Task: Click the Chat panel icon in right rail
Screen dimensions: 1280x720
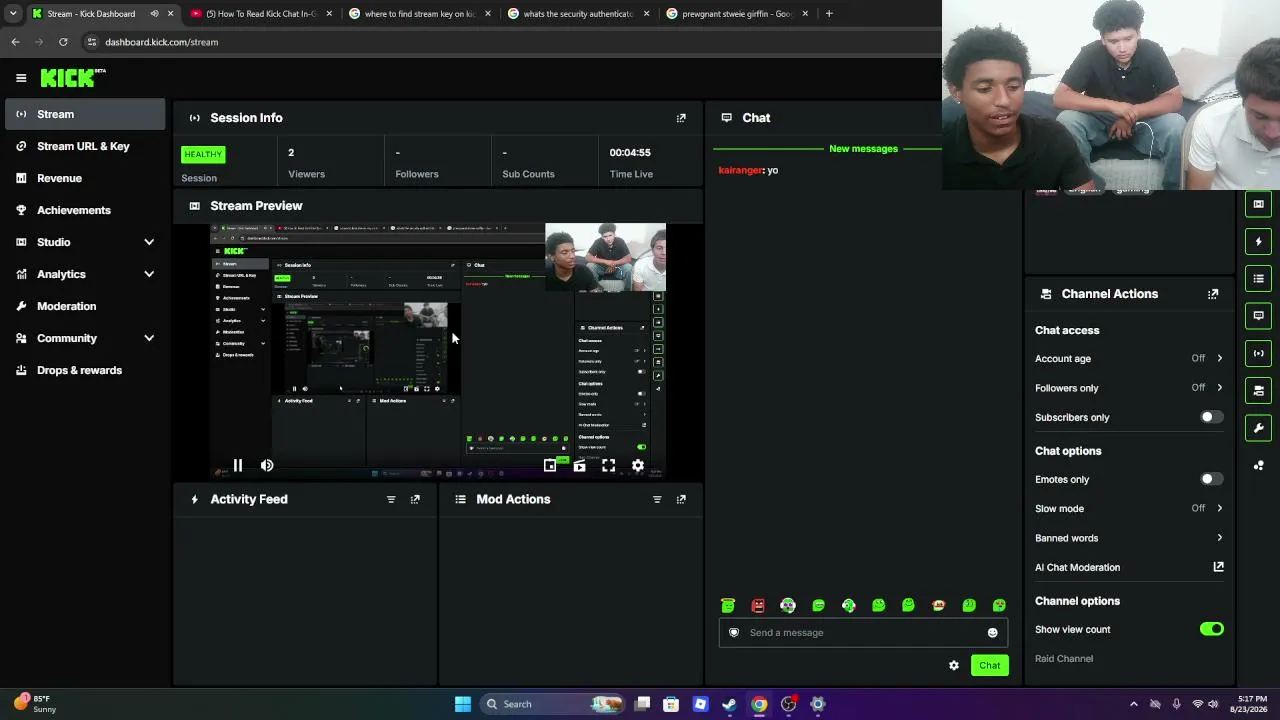Action: [x=1258, y=316]
